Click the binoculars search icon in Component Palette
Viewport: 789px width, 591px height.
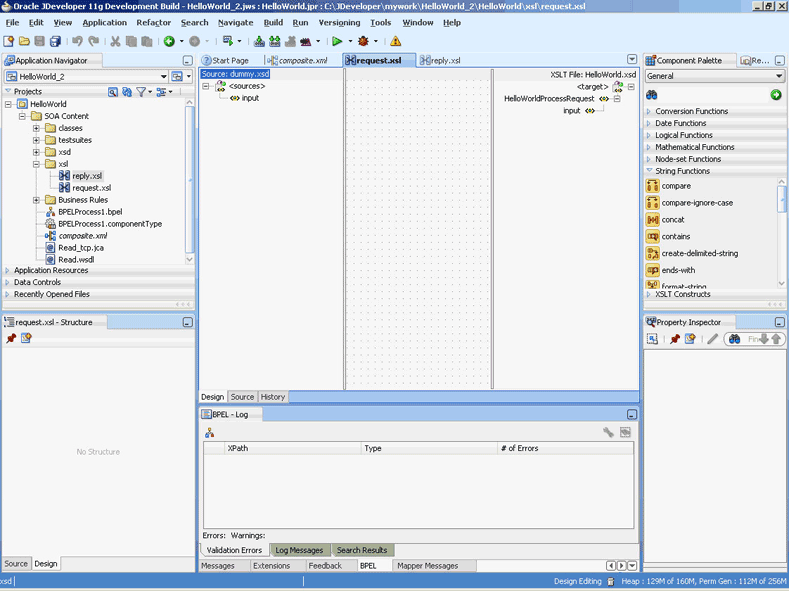(652, 95)
